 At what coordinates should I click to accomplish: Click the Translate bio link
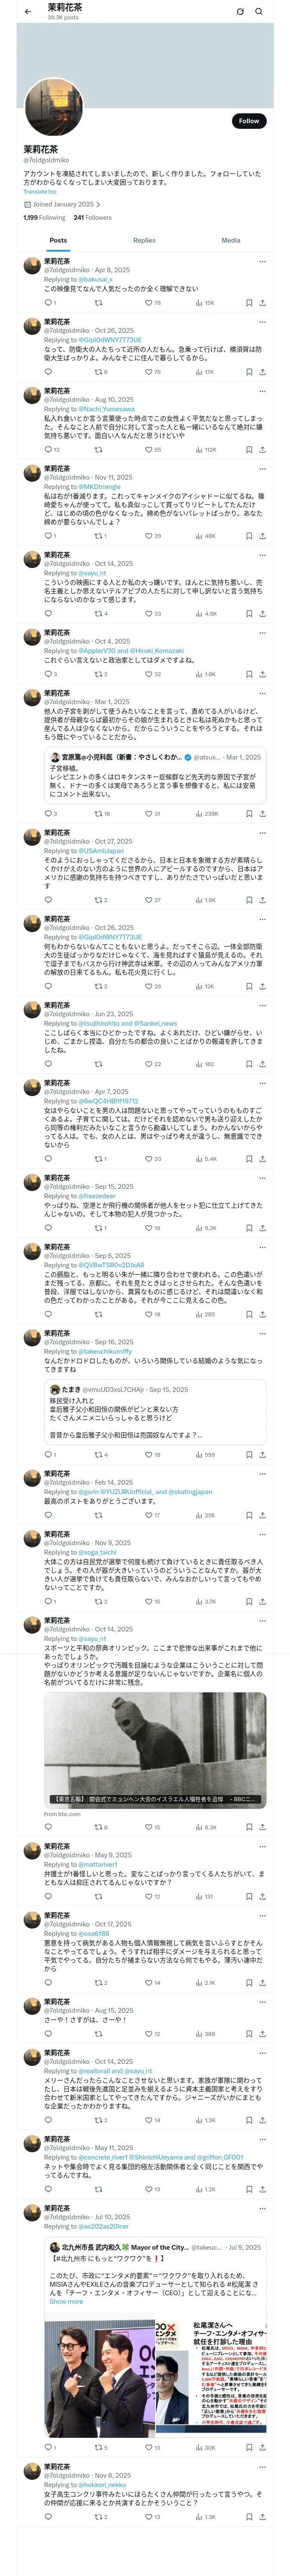pyautogui.click(x=40, y=191)
